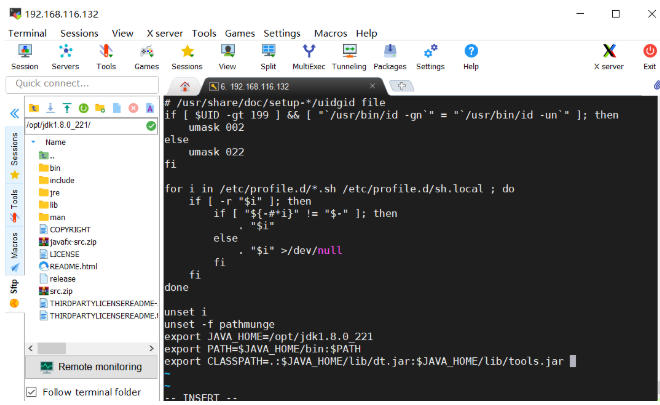Click the SFTP text file icon with purple A
Screen dimensions: 660x405
(150, 108)
